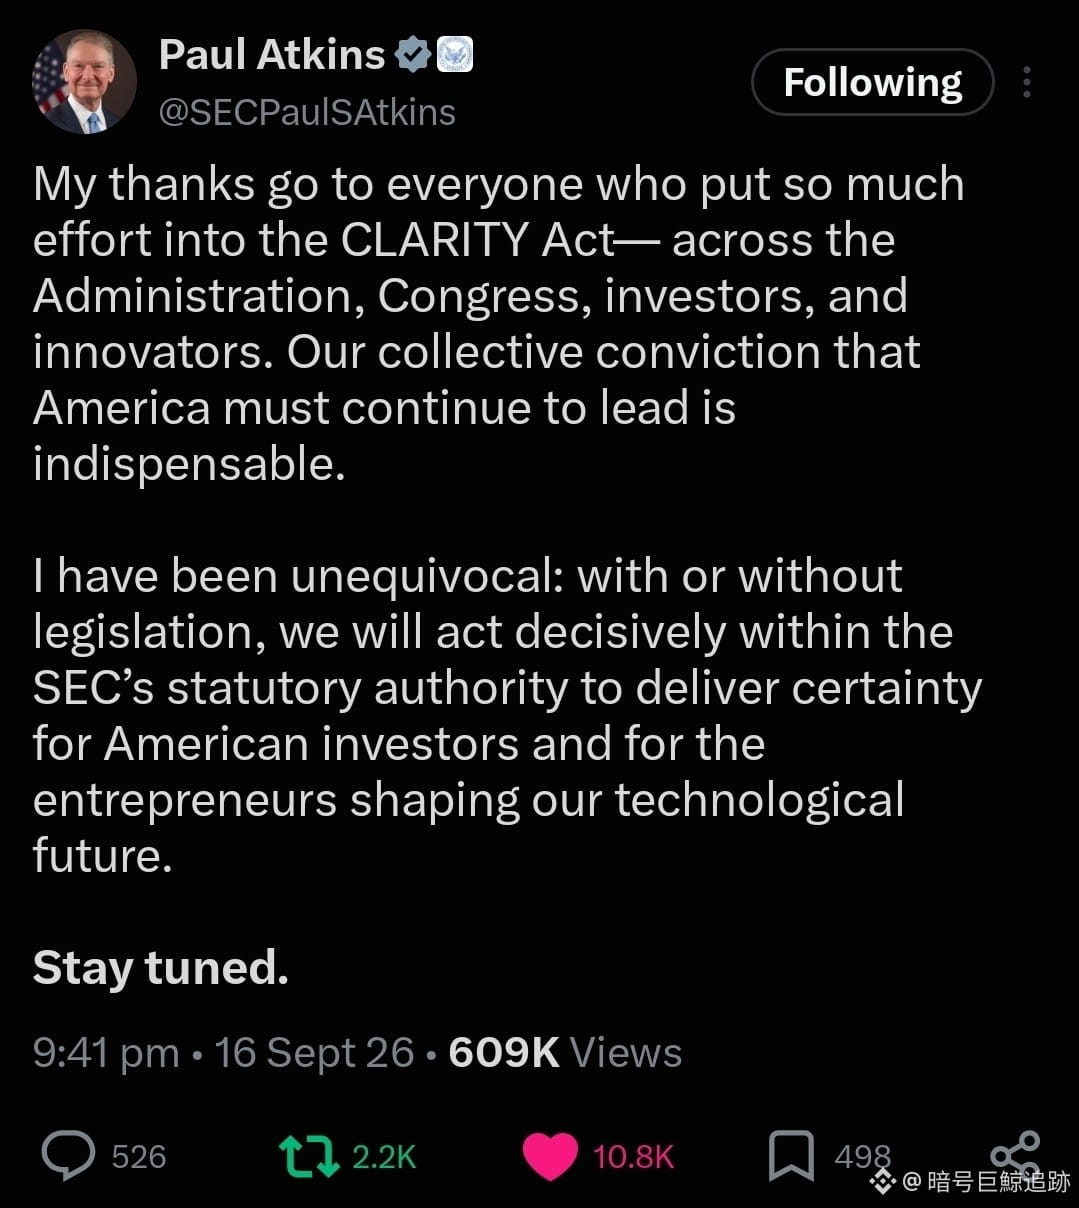Click the SEC affiliation seal badge
1079x1208 pixels.
pyautogui.click(x=455, y=54)
